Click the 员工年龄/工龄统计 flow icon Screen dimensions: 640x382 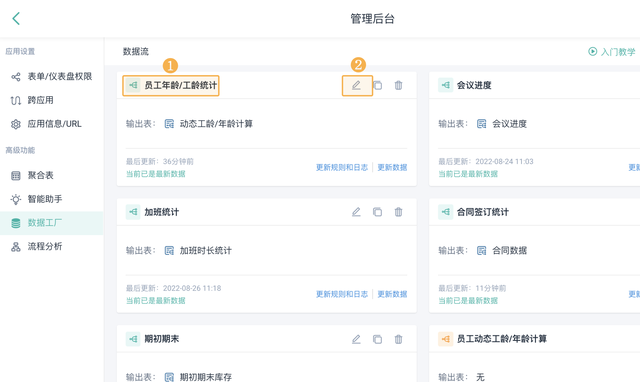tap(133, 85)
